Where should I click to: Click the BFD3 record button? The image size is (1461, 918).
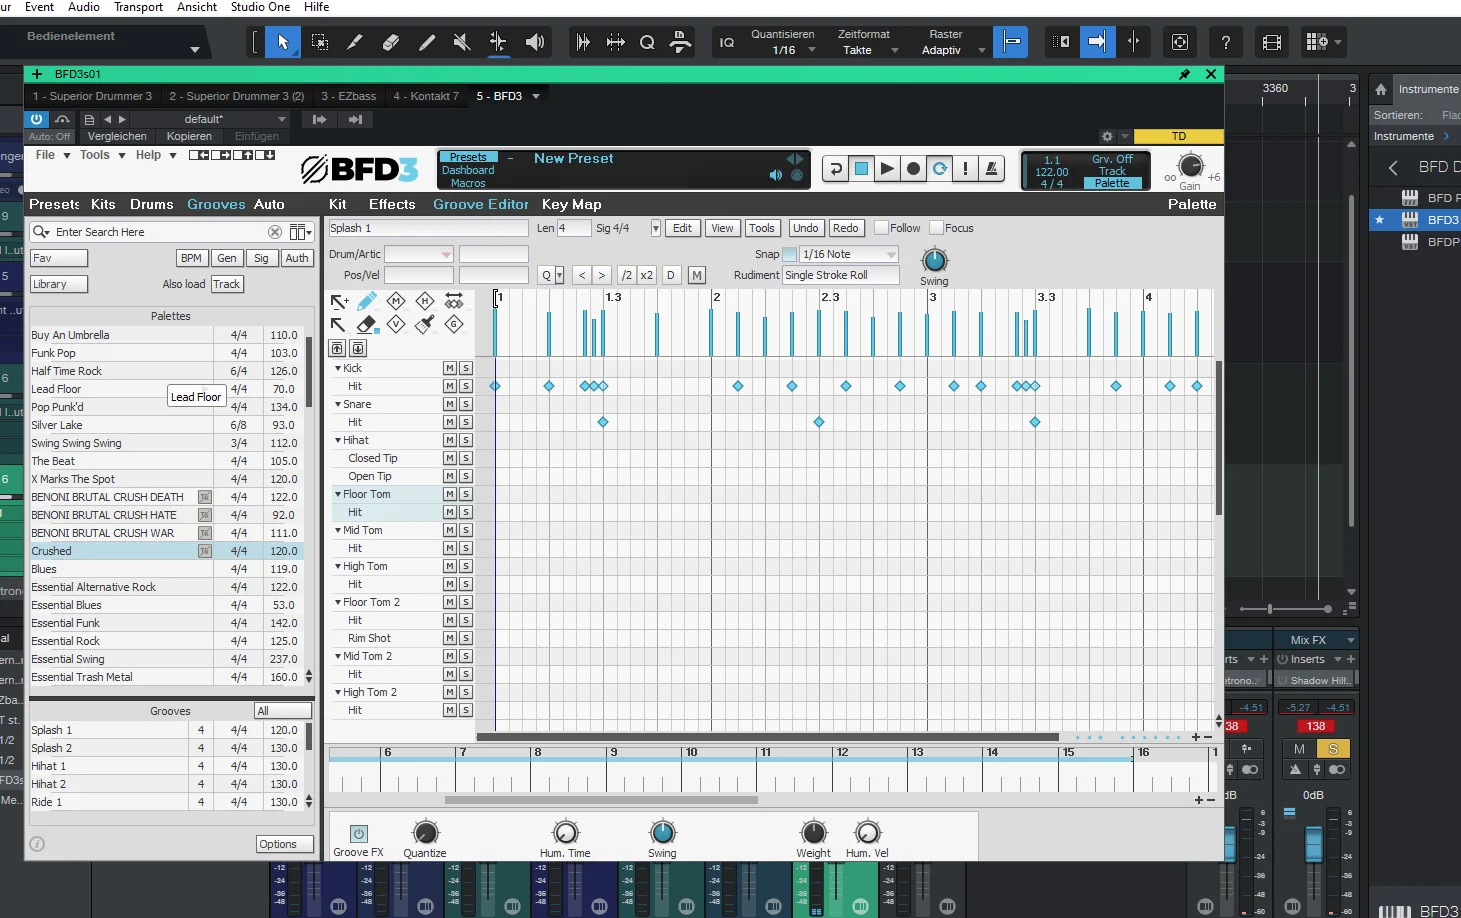click(x=913, y=169)
